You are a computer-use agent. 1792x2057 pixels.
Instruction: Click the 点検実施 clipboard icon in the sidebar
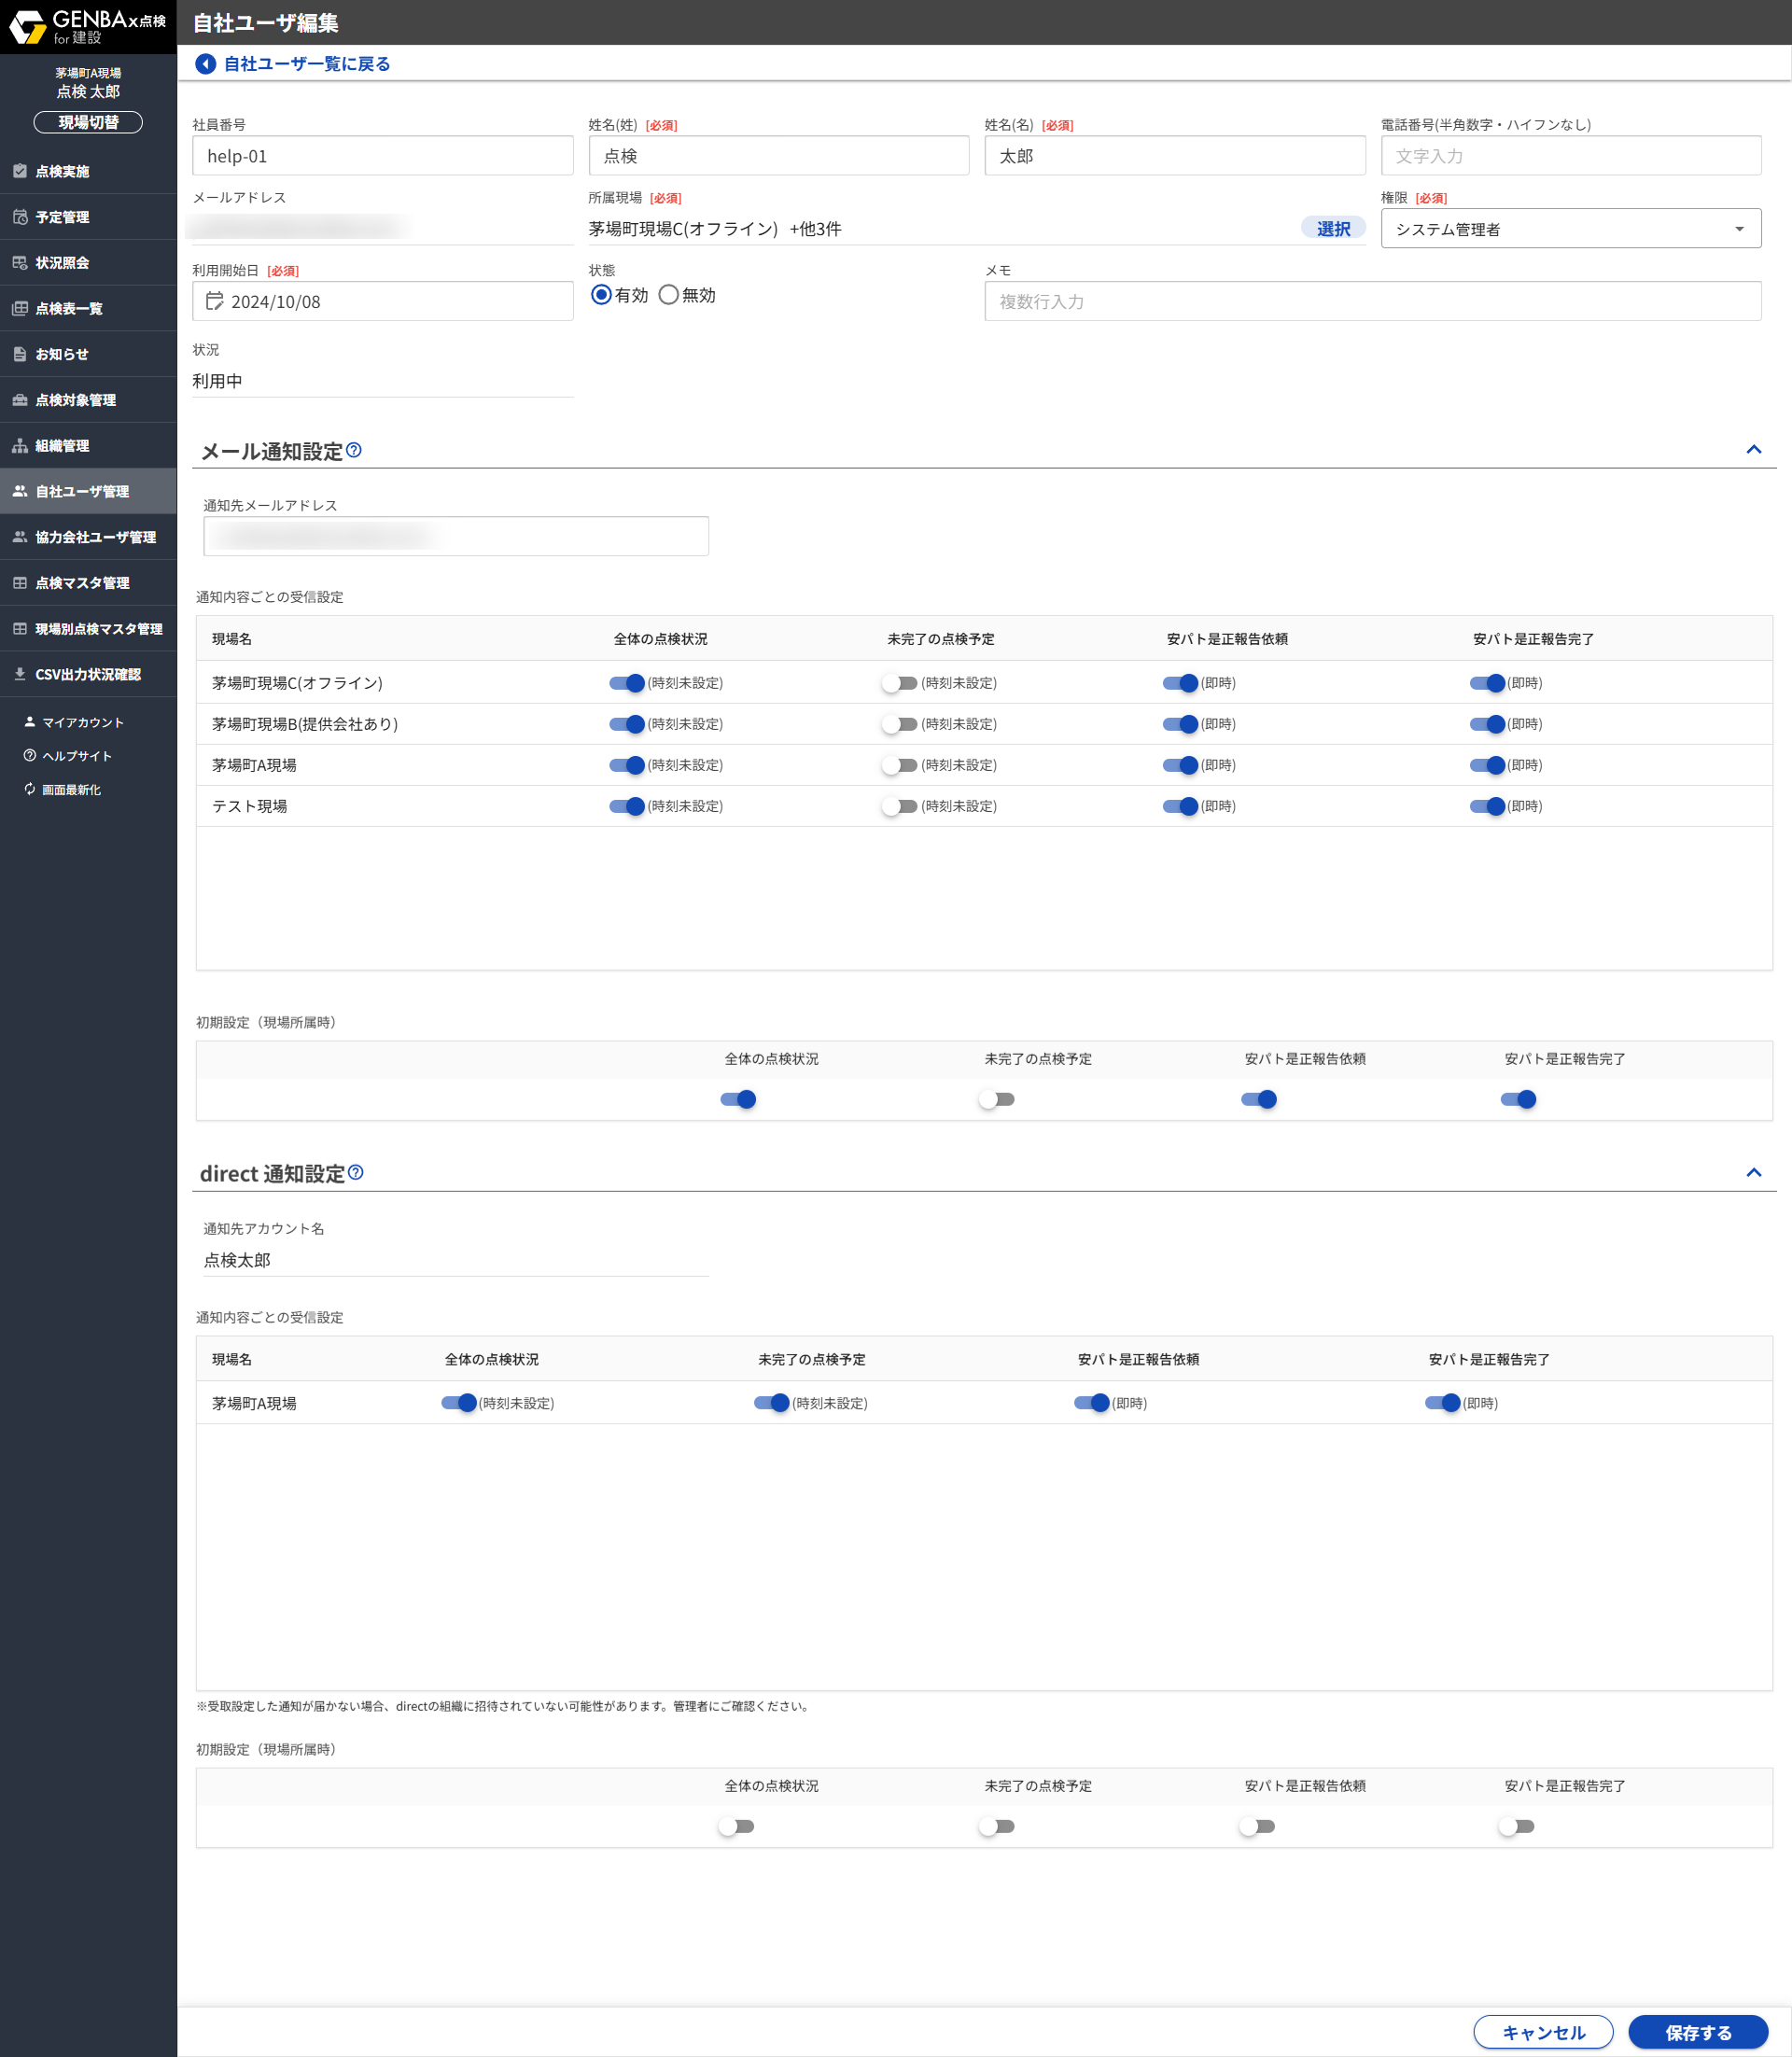[20, 171]
